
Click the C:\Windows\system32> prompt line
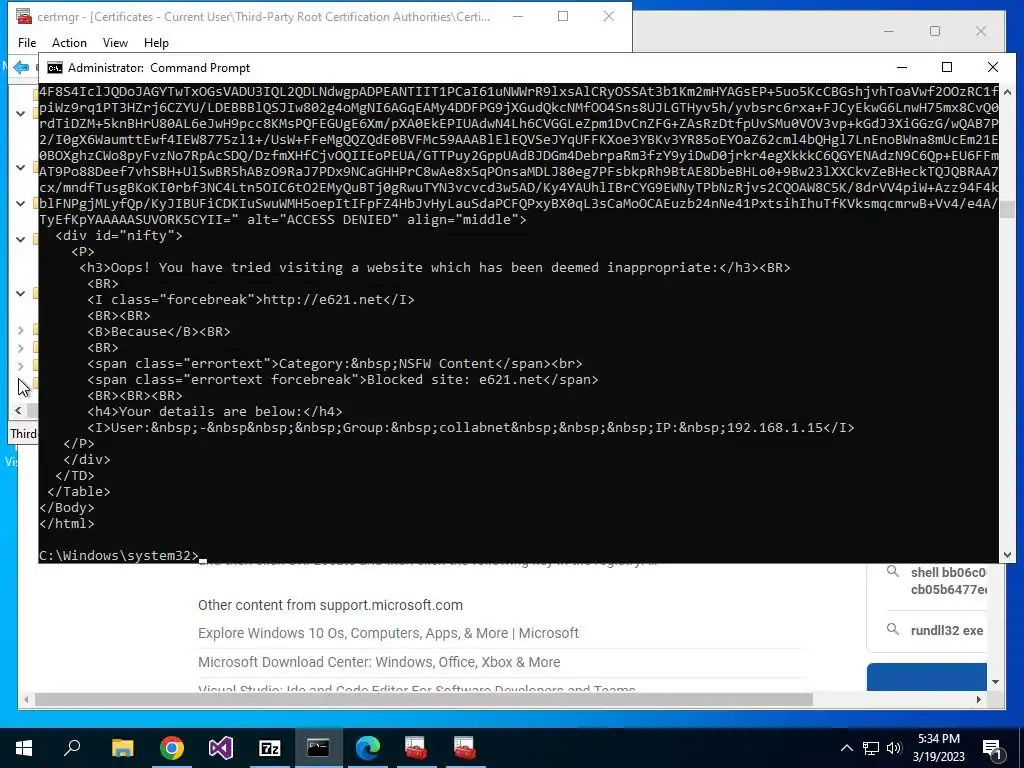click(x=118, y=555)
